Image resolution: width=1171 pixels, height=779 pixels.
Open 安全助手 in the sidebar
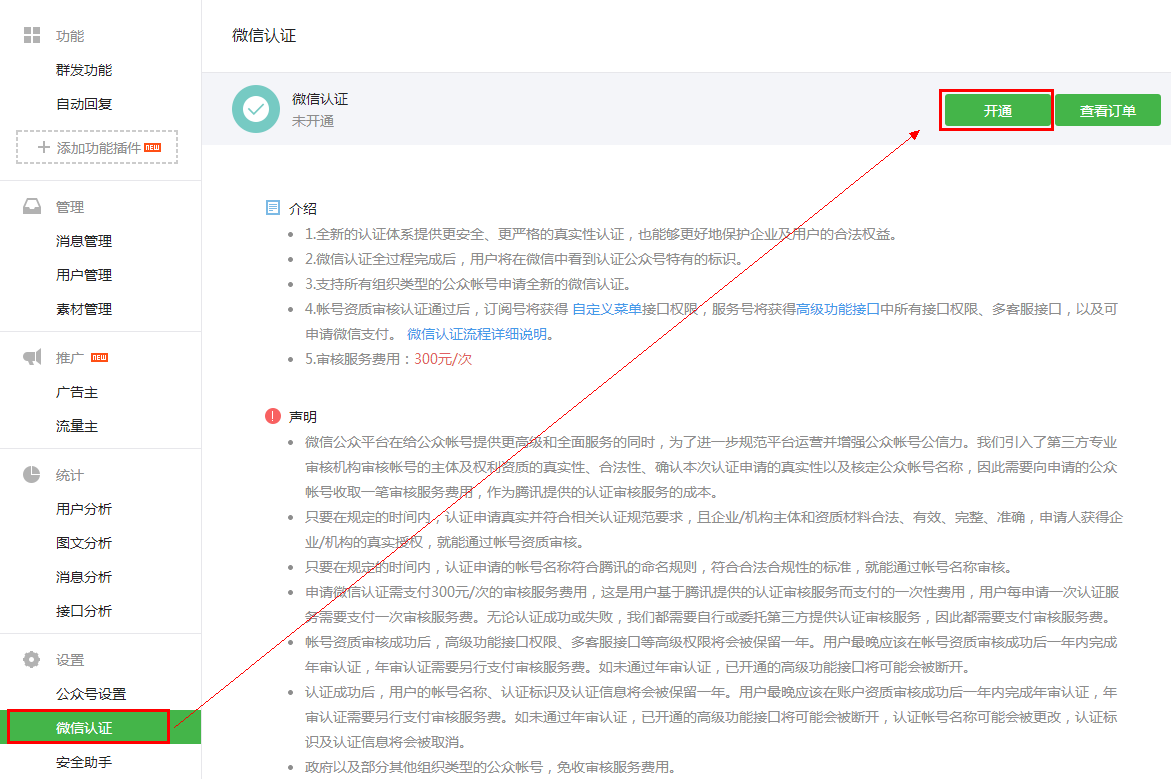tap(84, 763)
